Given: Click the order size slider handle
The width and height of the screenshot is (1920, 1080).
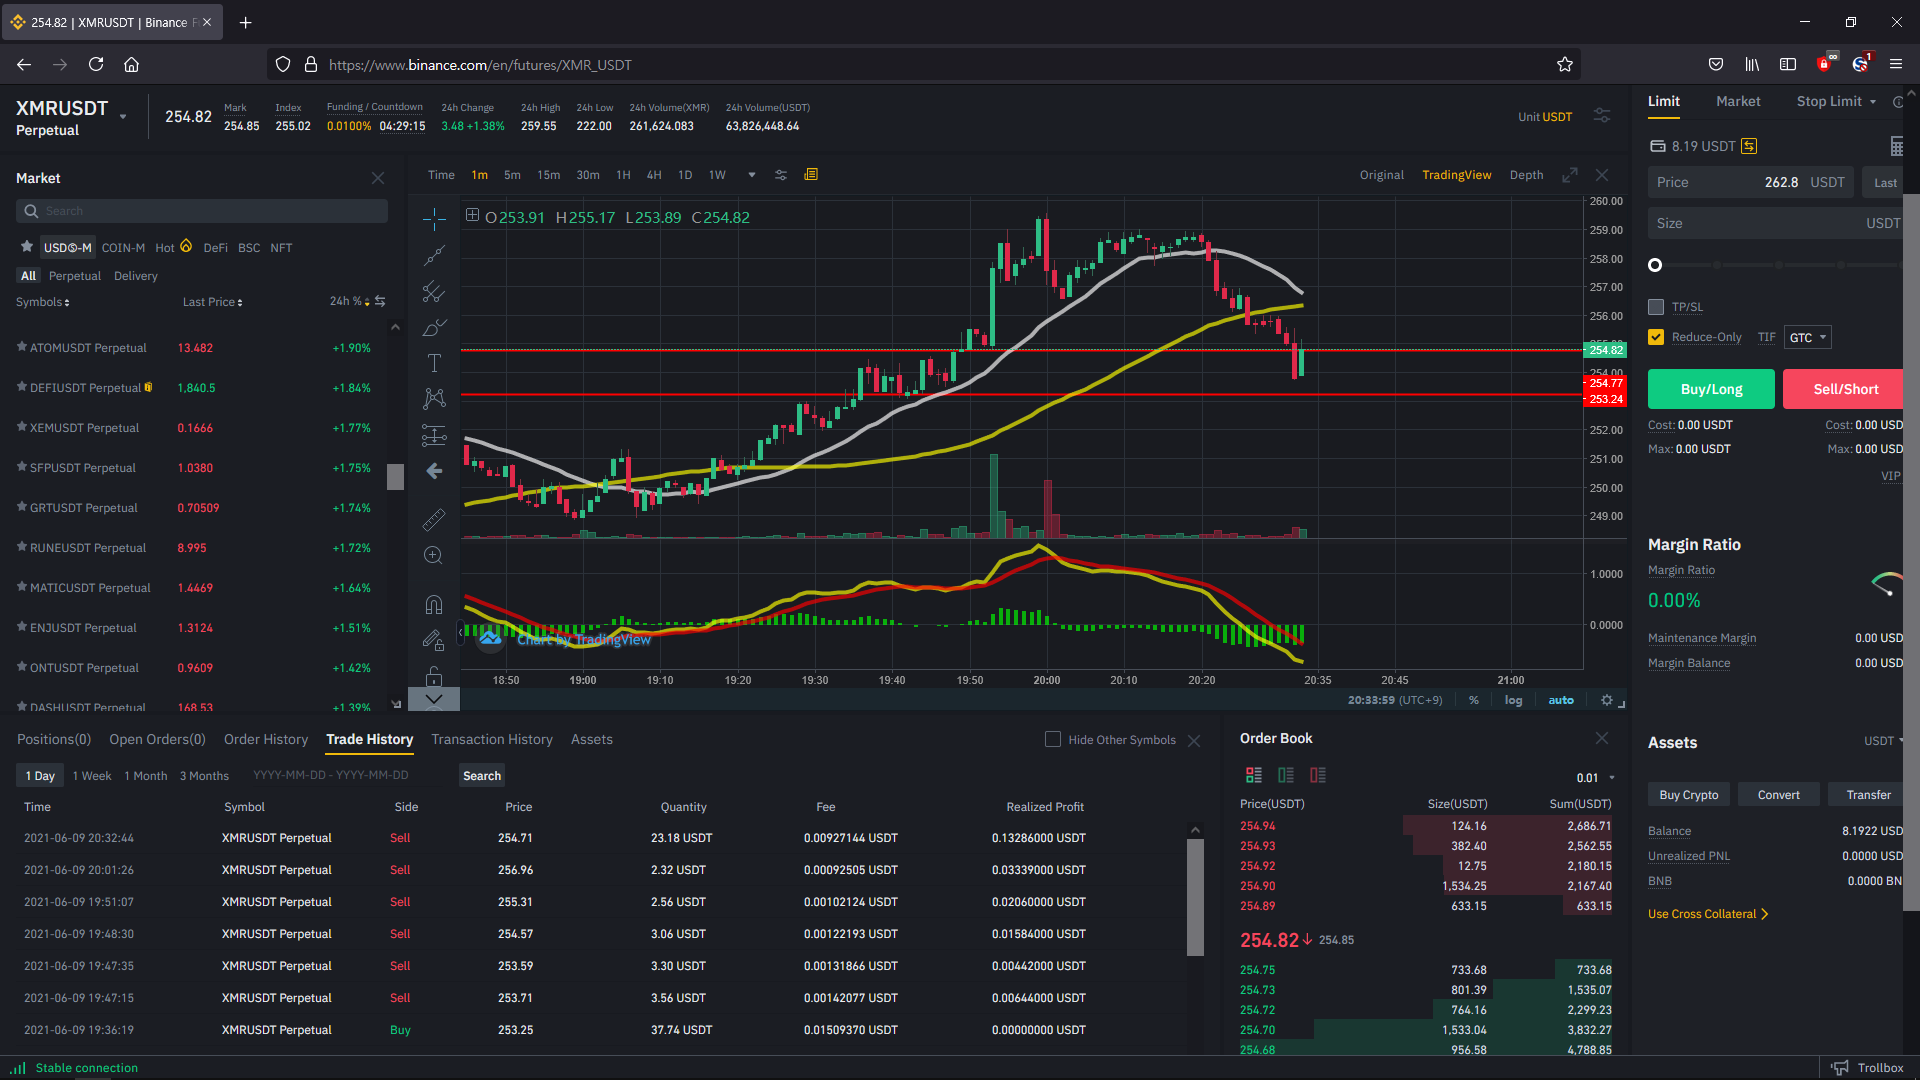Looking at the screenshot, I should pyautogui.click(x=1655, y=265).
